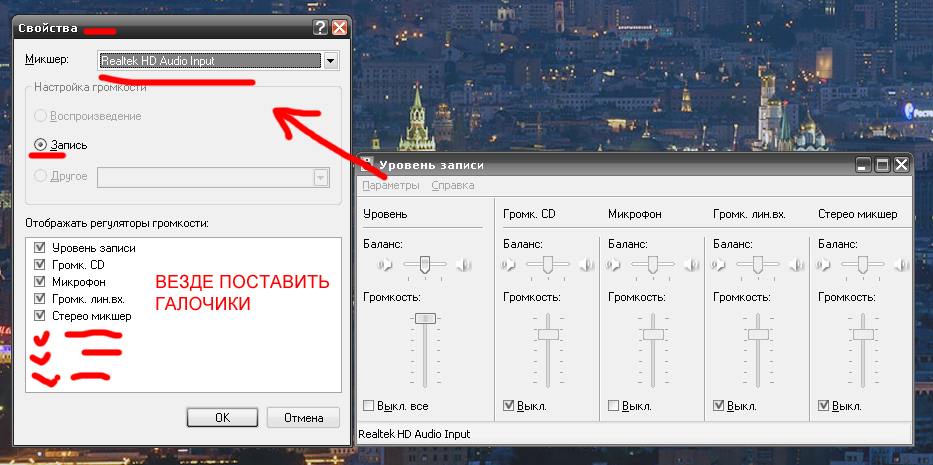Screen dimensions: 933x465
Task: Mute the Микрофон channel with Выкл. checkbox
Action: point(613,406)
